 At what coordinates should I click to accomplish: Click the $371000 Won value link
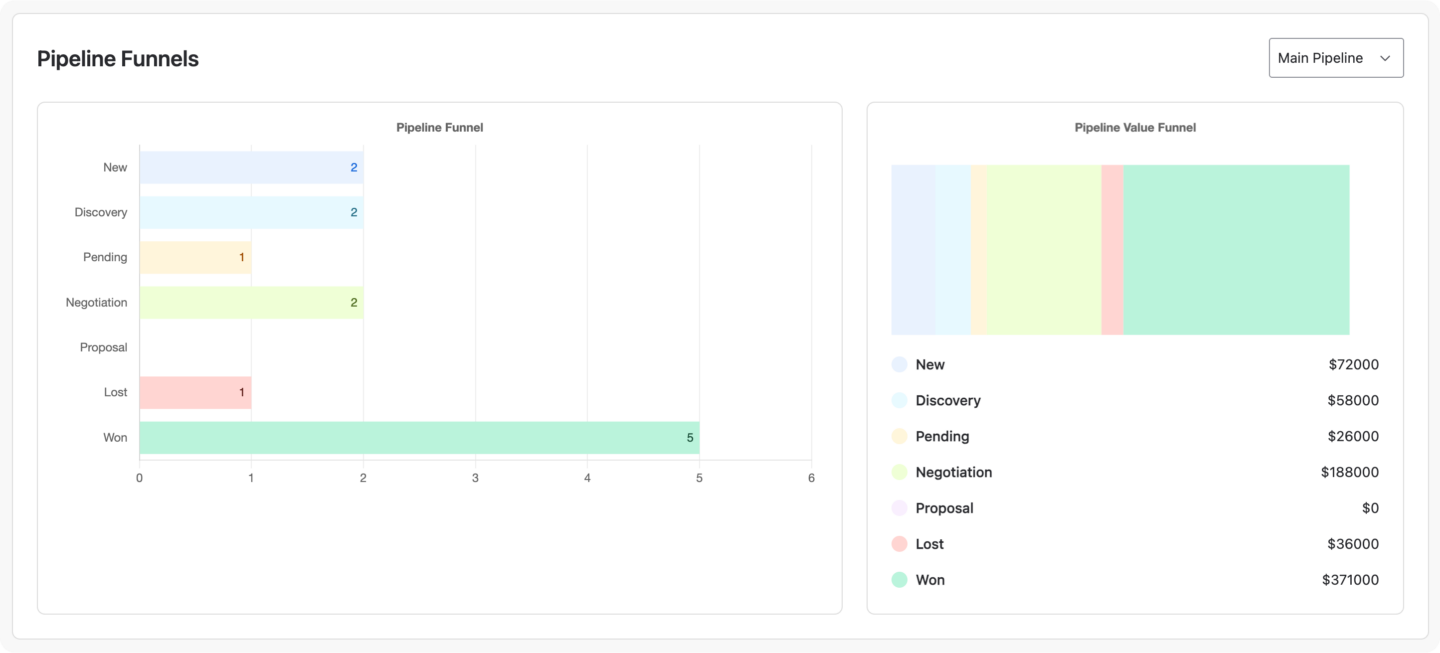tap(1352, 580)
